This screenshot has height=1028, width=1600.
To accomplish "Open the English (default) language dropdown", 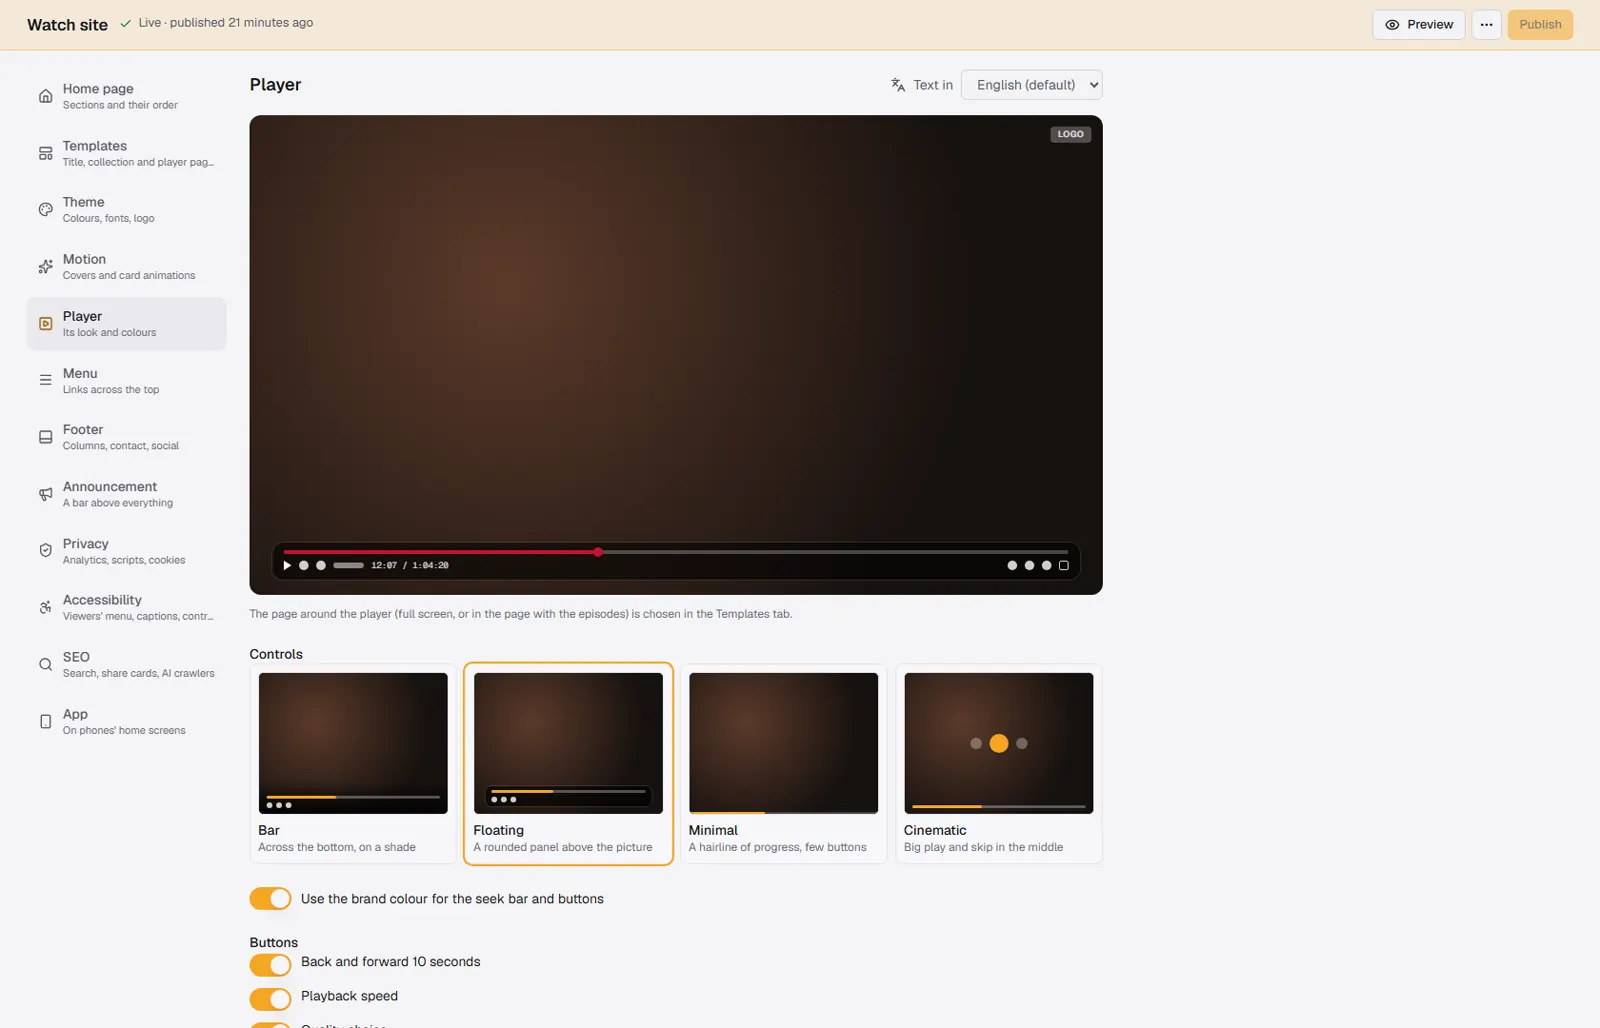I will point(1031,85).
